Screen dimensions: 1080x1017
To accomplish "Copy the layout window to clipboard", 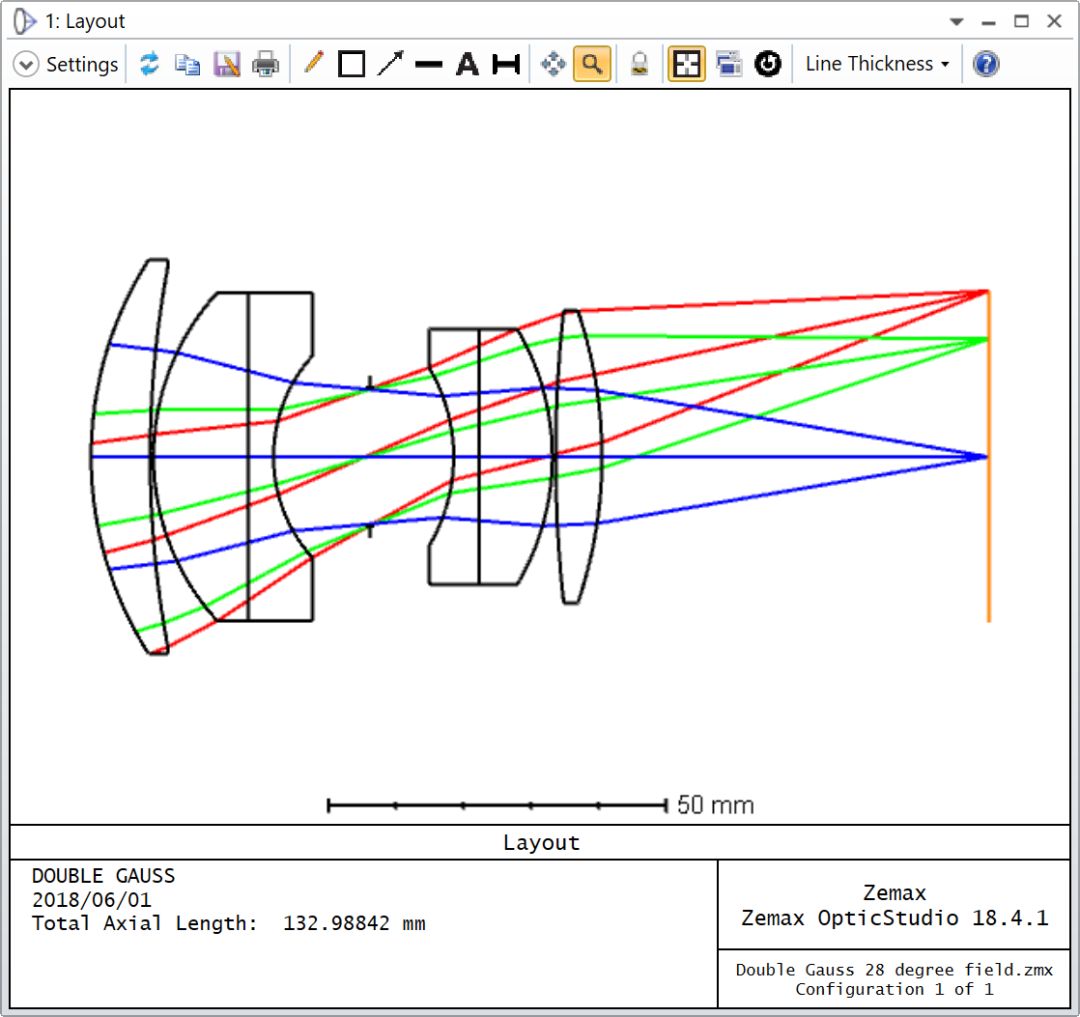I will pyautogui.click(x=187, y=64).
